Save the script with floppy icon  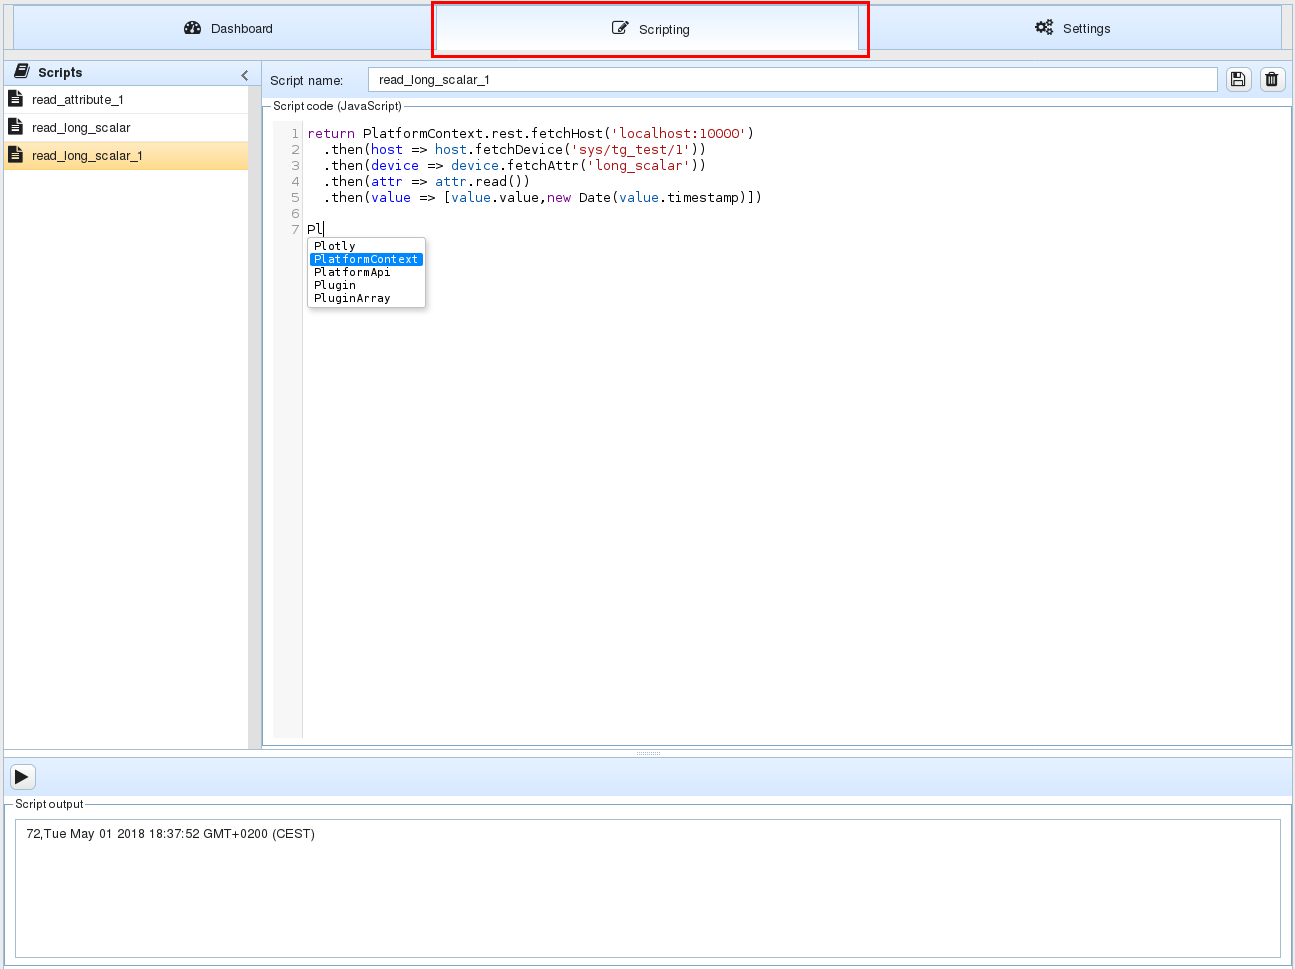1238,80
